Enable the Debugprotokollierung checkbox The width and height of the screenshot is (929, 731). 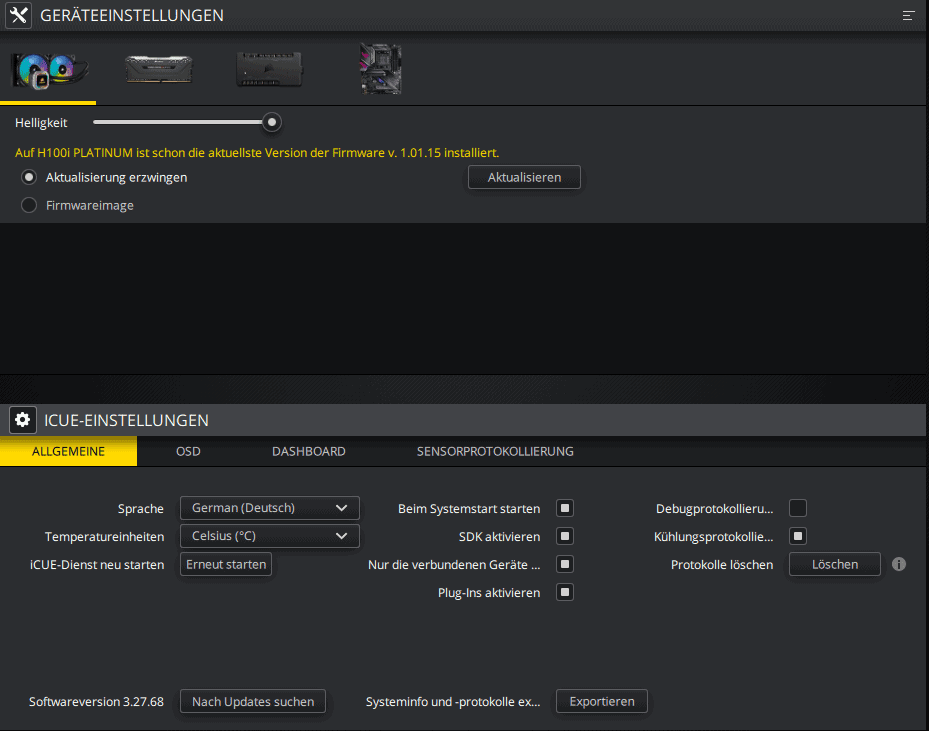pos(798,508)
